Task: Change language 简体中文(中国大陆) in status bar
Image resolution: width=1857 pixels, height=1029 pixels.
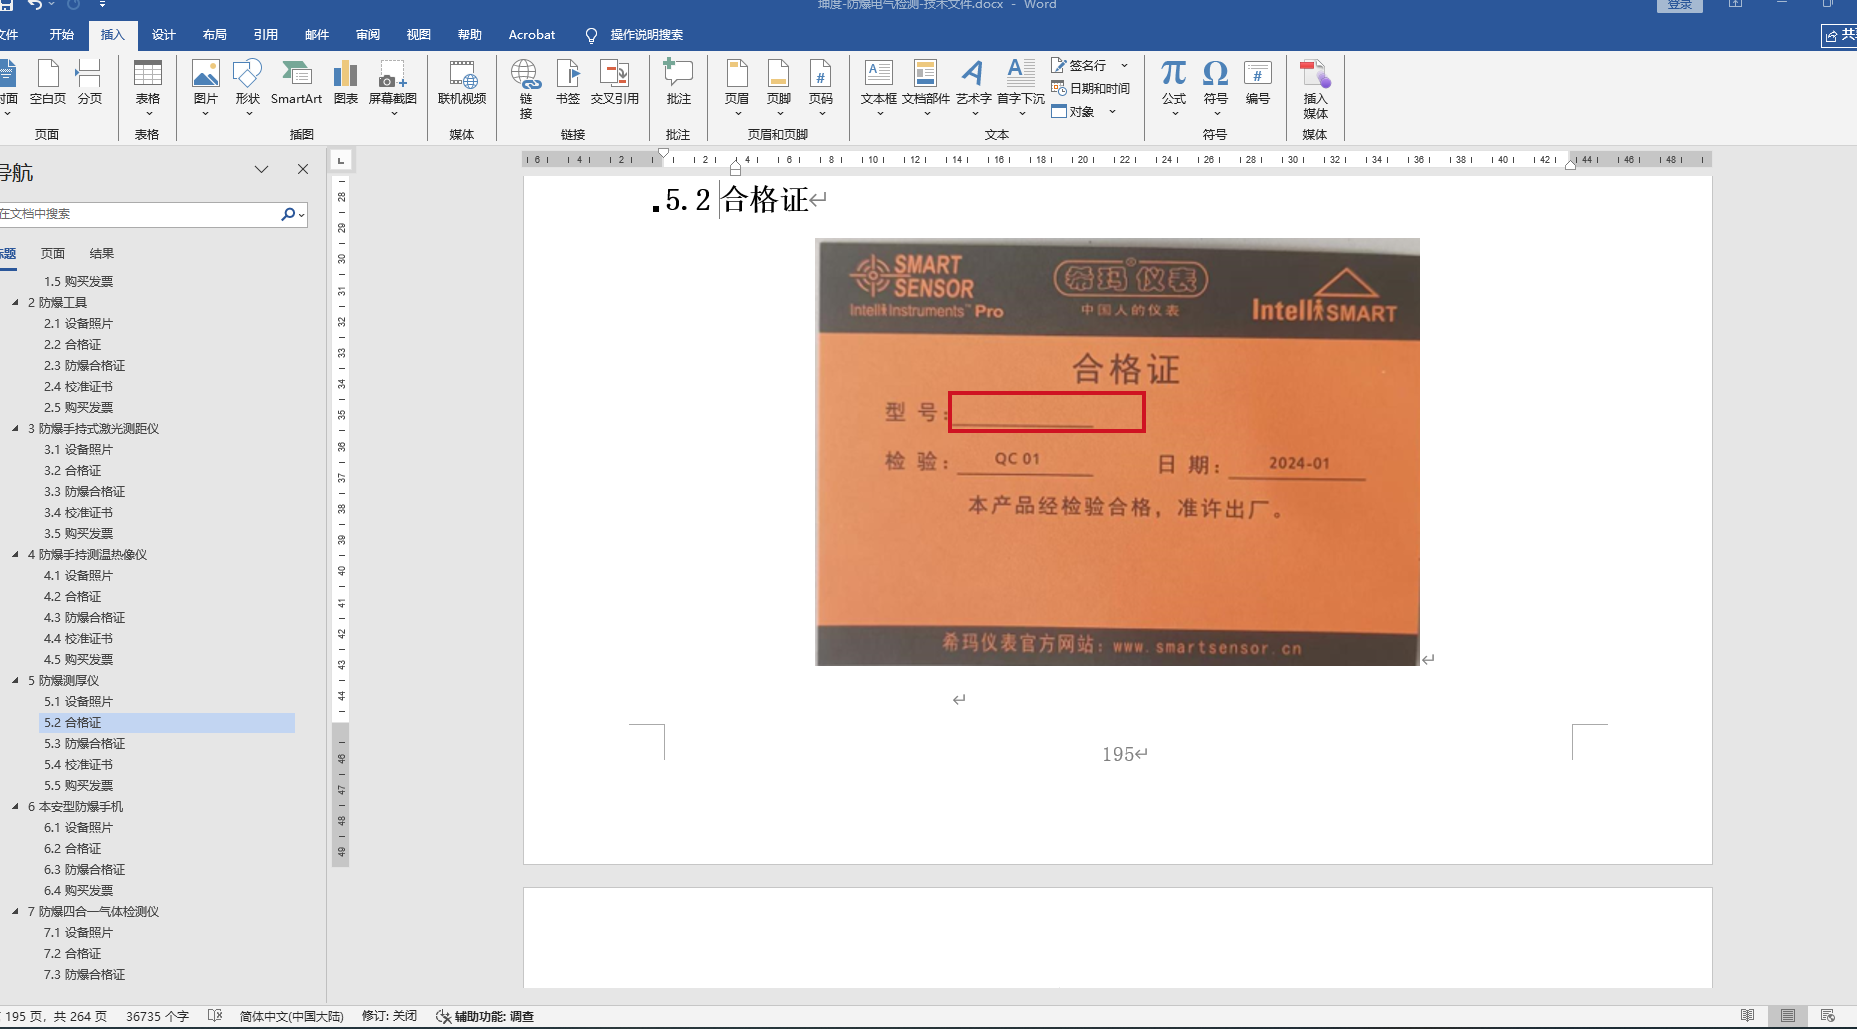Action: pos(291,1016)
